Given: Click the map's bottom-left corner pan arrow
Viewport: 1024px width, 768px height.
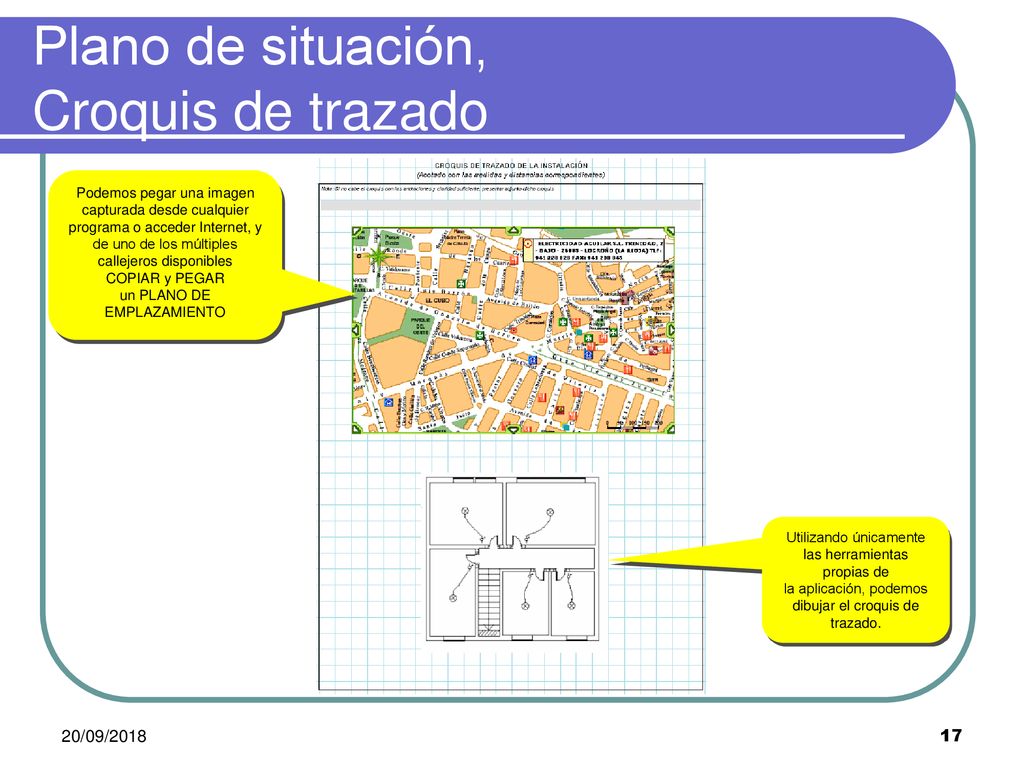Looking at the screenshot, I should [x=357, y=428].
